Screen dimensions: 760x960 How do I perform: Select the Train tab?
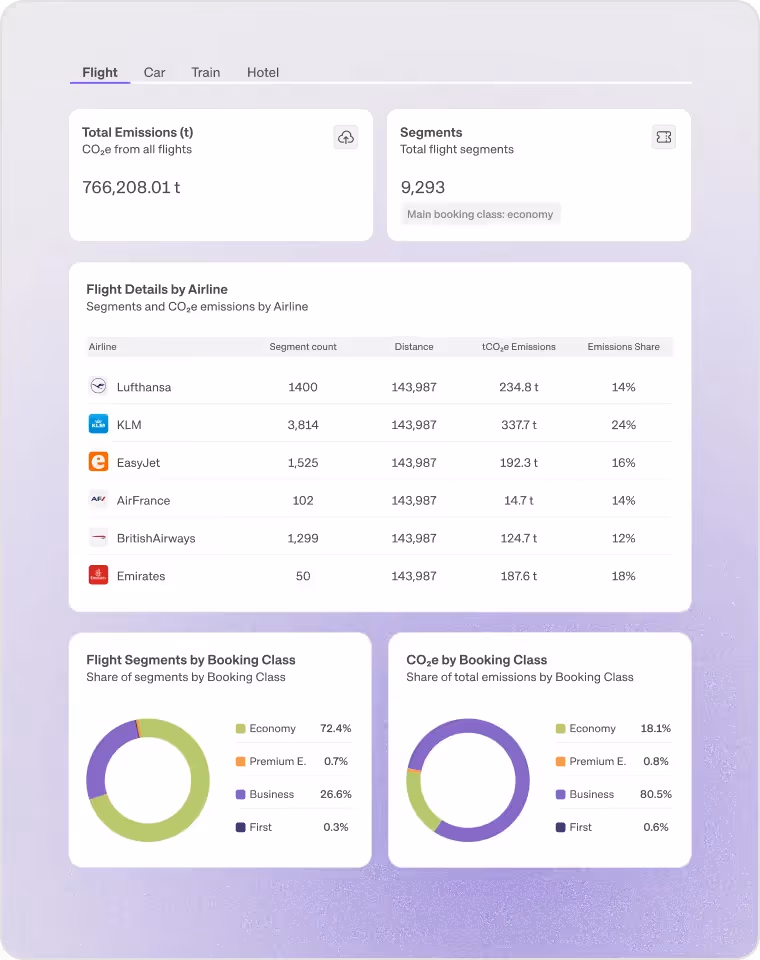click(x=205, y=72)
